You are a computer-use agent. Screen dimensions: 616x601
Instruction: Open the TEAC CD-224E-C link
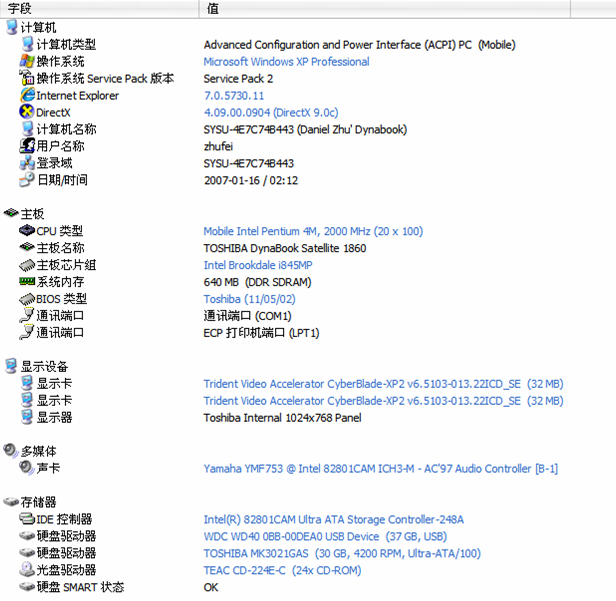[282, 570]
